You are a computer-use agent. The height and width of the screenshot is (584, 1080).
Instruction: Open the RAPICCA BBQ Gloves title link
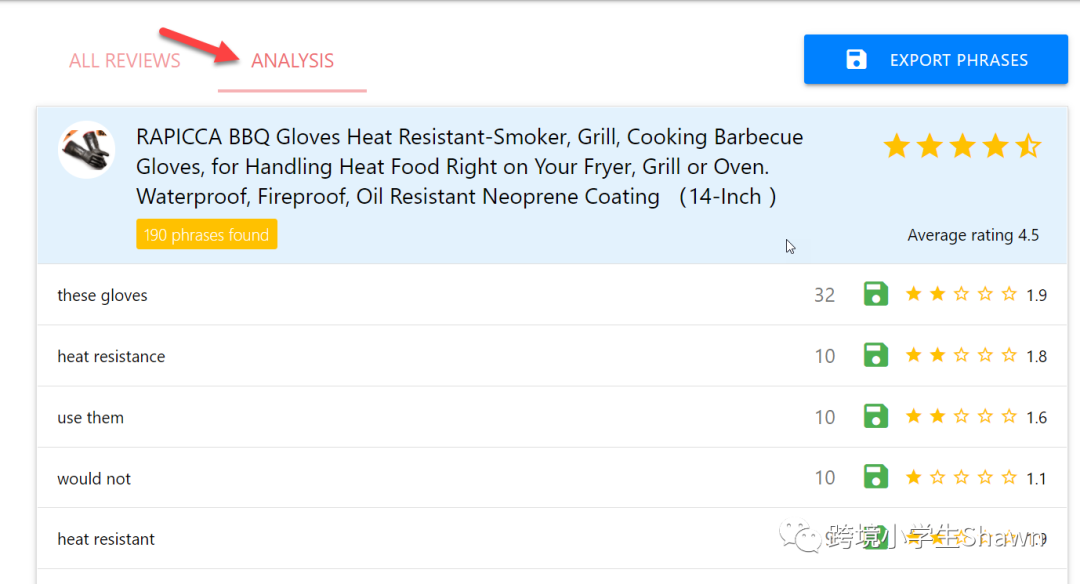tap(469, 166)
